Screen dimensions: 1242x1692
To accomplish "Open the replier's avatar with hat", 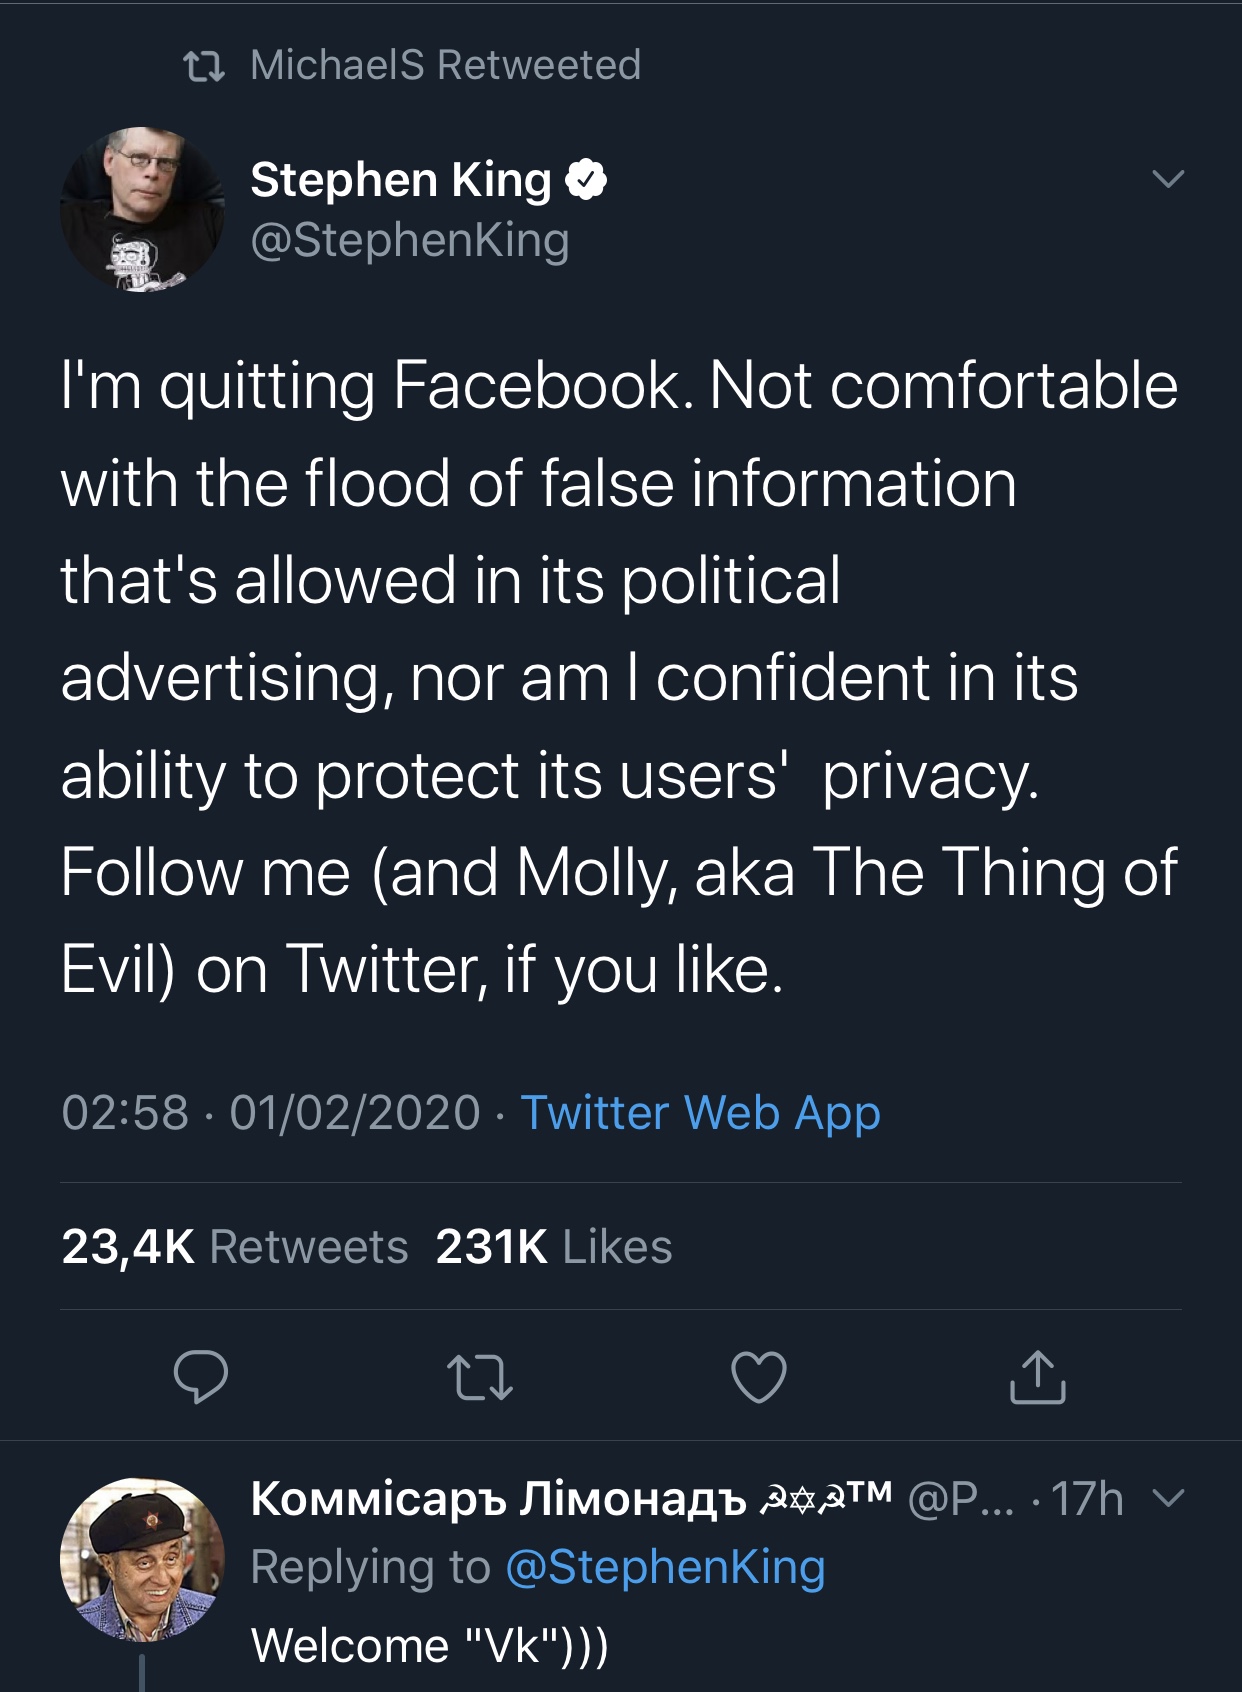I will coord(142,1560).
